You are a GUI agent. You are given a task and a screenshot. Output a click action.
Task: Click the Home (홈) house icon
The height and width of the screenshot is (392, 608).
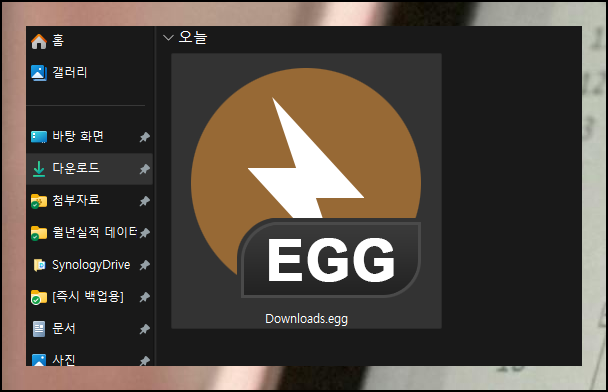pos(39,41)
